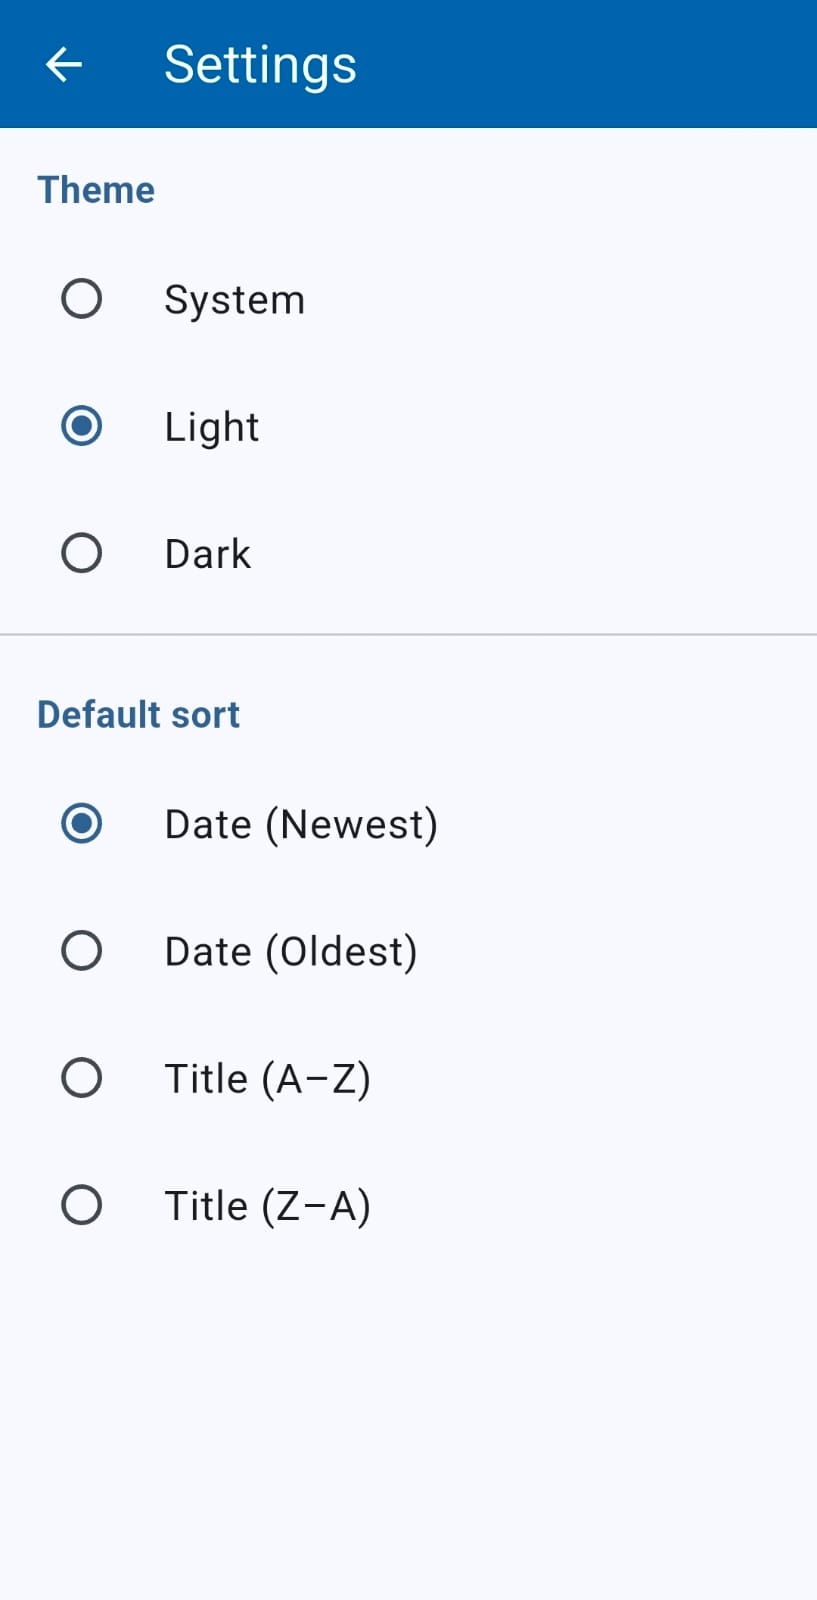
Task: Click the Date (Newest) radio circle
Action: point(81,824)
